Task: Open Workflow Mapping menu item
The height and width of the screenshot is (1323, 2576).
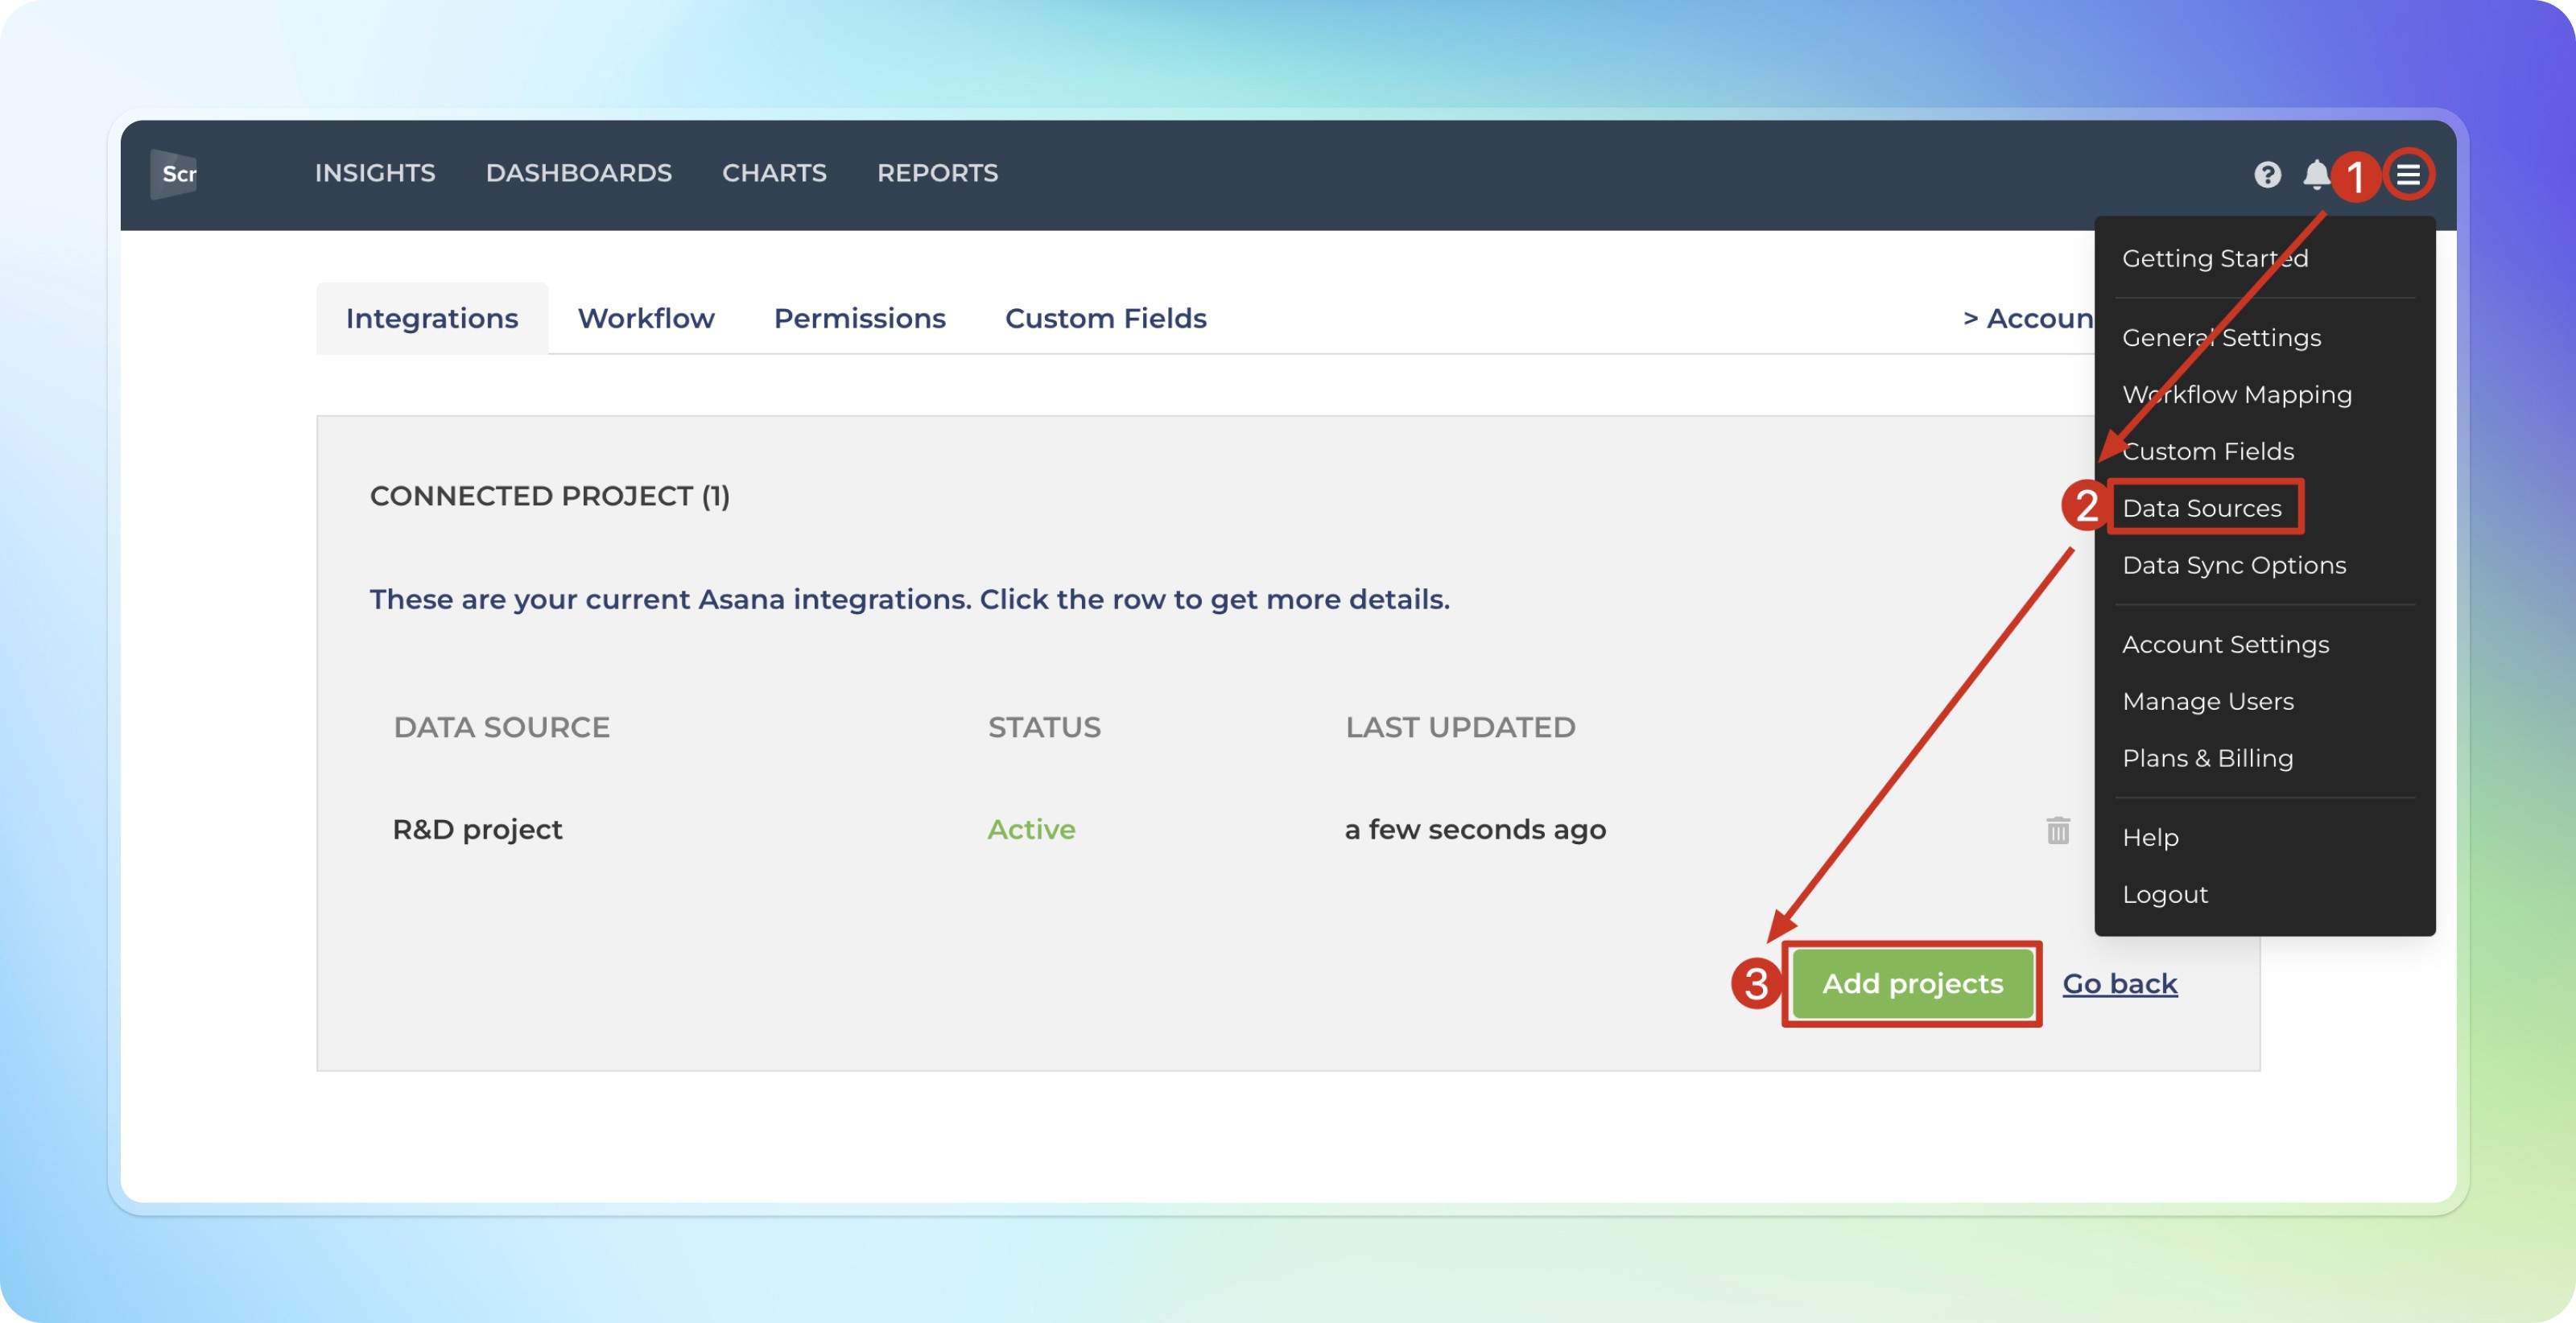Action: 2236,394
